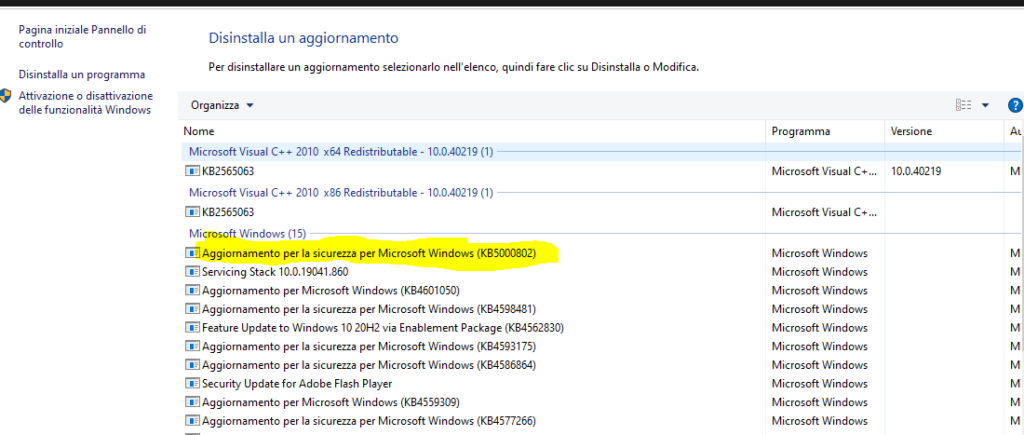The image size is (1024, 435).
Task: Click the icon beside KB4586864 row
Action: click(x=192, y=364)
